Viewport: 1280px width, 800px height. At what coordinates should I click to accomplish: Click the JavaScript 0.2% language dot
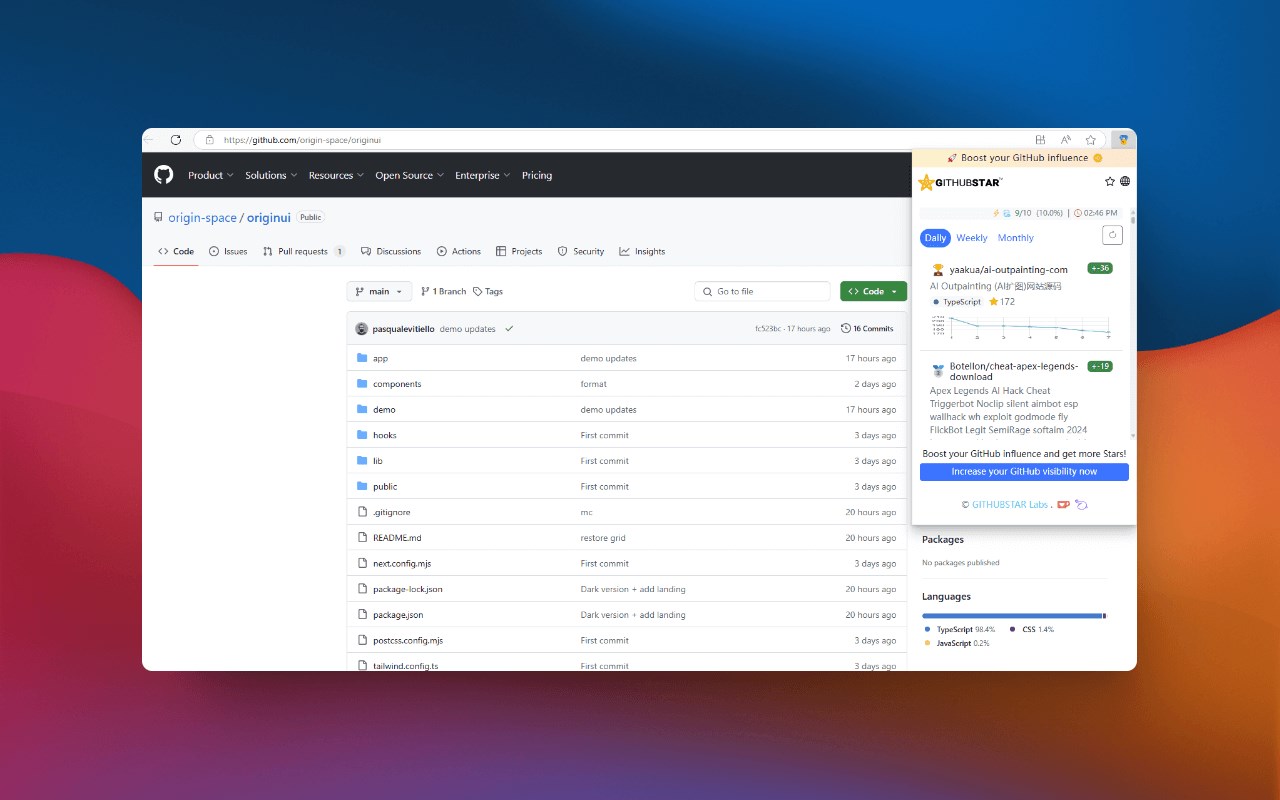(x=928, y=643)
